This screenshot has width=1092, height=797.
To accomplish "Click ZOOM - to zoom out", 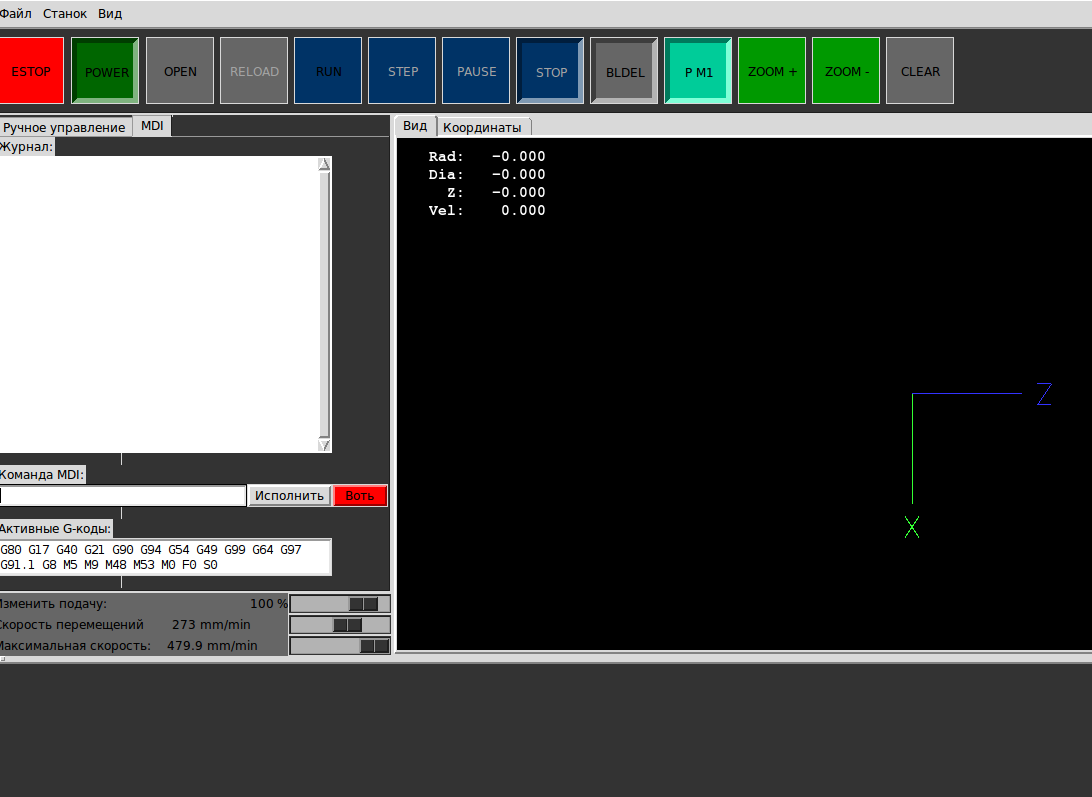I will [x=846, y=70].
